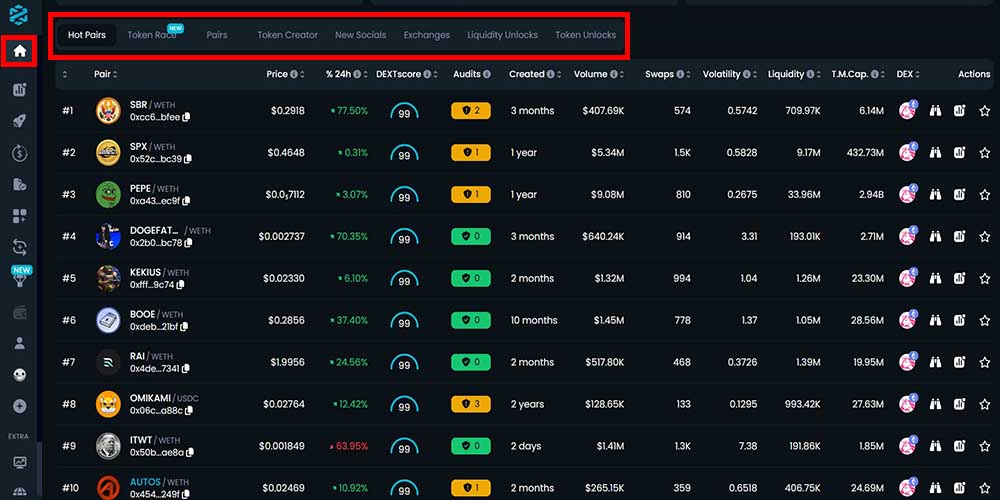Favorite the SBR pair with star
This screenshot has width=1000, height=500.
pyautogui.click(x=985, y=111)
